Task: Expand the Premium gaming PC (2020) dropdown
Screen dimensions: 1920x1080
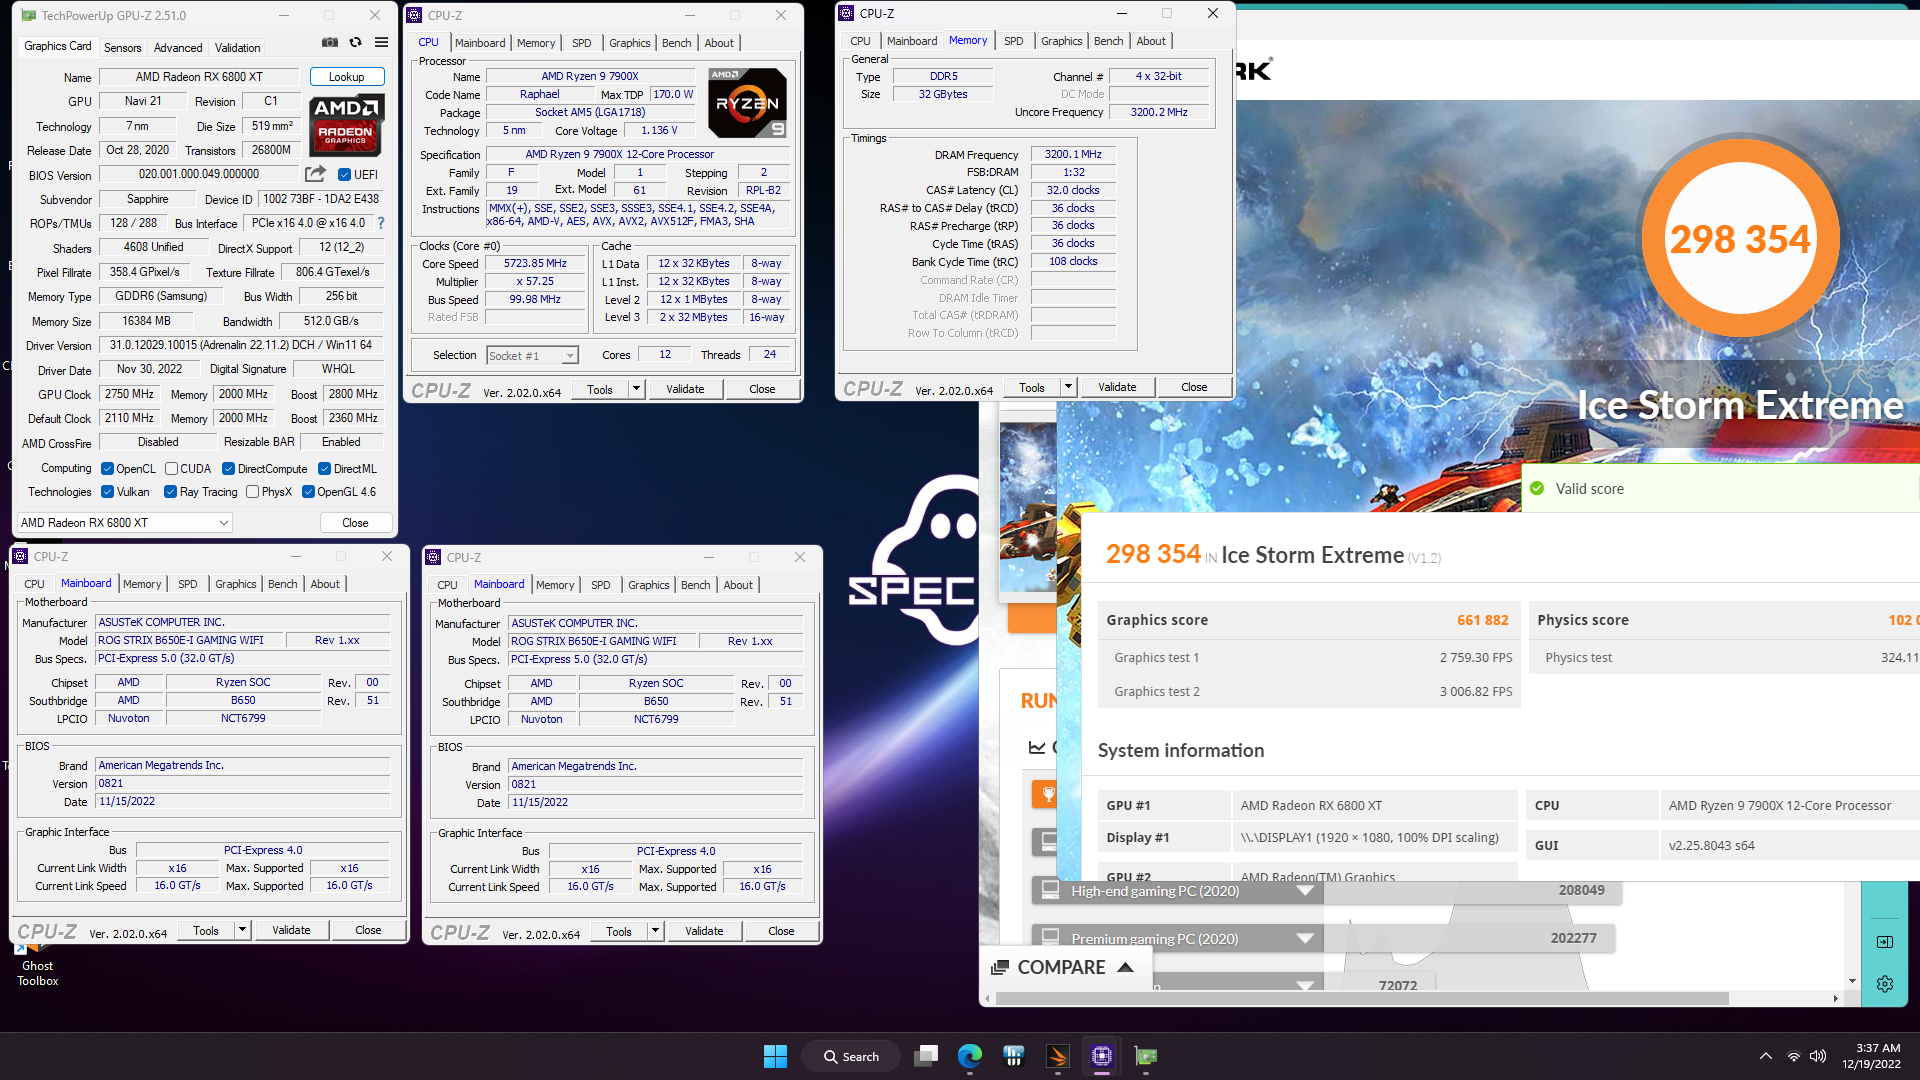Action: (1305, 938)
